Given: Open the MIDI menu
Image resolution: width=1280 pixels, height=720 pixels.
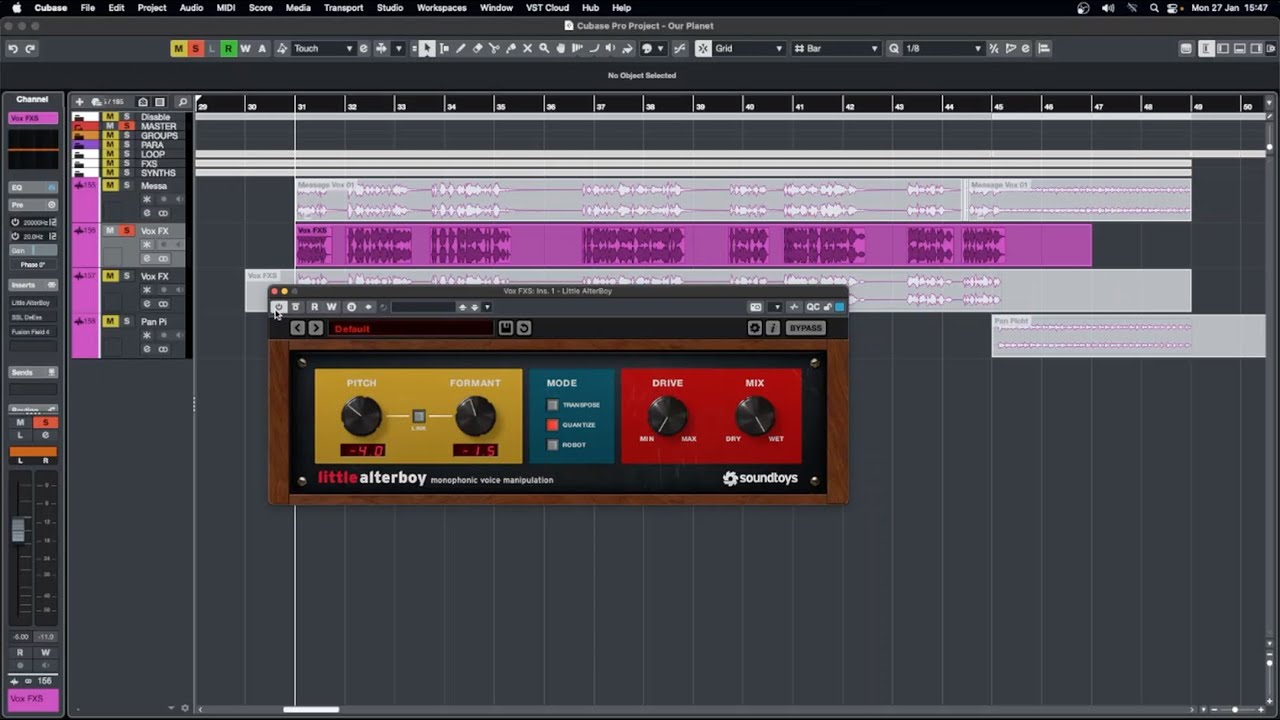Looking at the screenshot, I should coord(226,8).
